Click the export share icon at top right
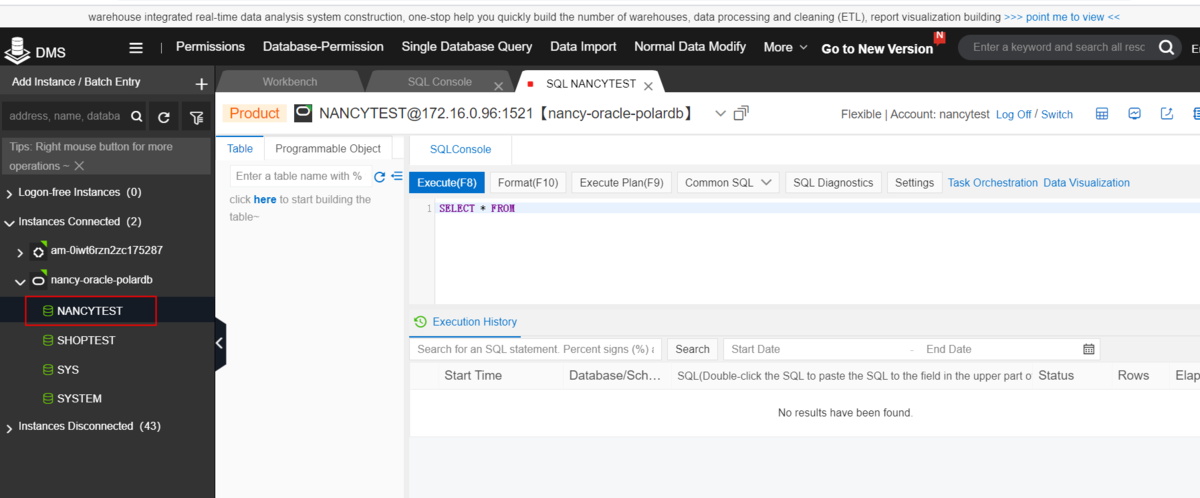 1167,114
